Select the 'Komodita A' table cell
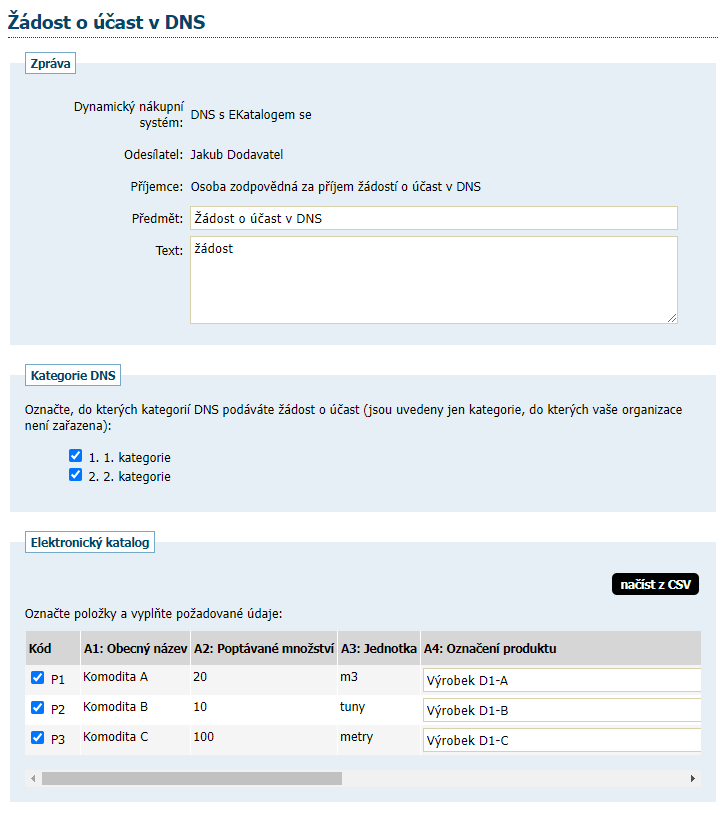 pyautogui.click(x=116, y=677)
